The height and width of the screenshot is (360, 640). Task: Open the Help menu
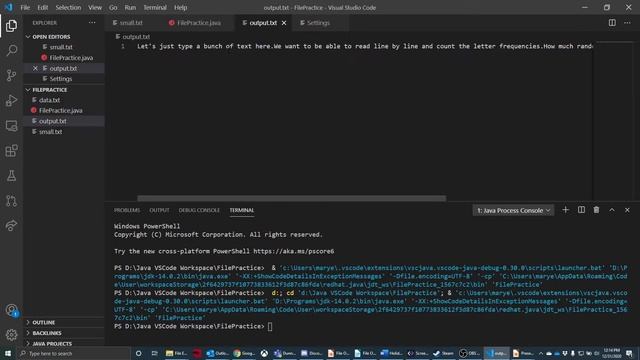[x=180, y=7]
